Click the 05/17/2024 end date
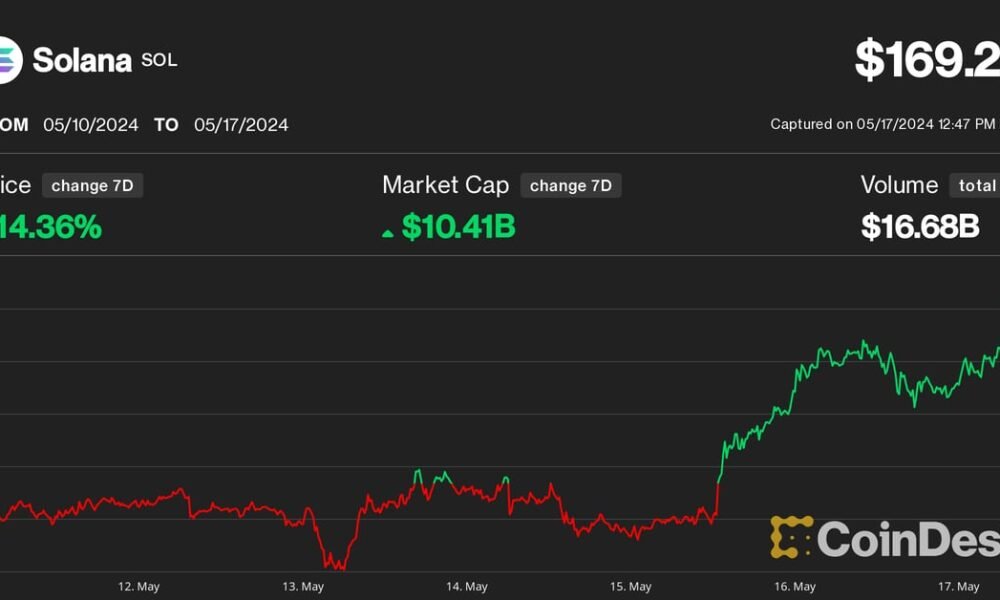The height and width of the screenshot is (600, 1000). click(241, 125)
